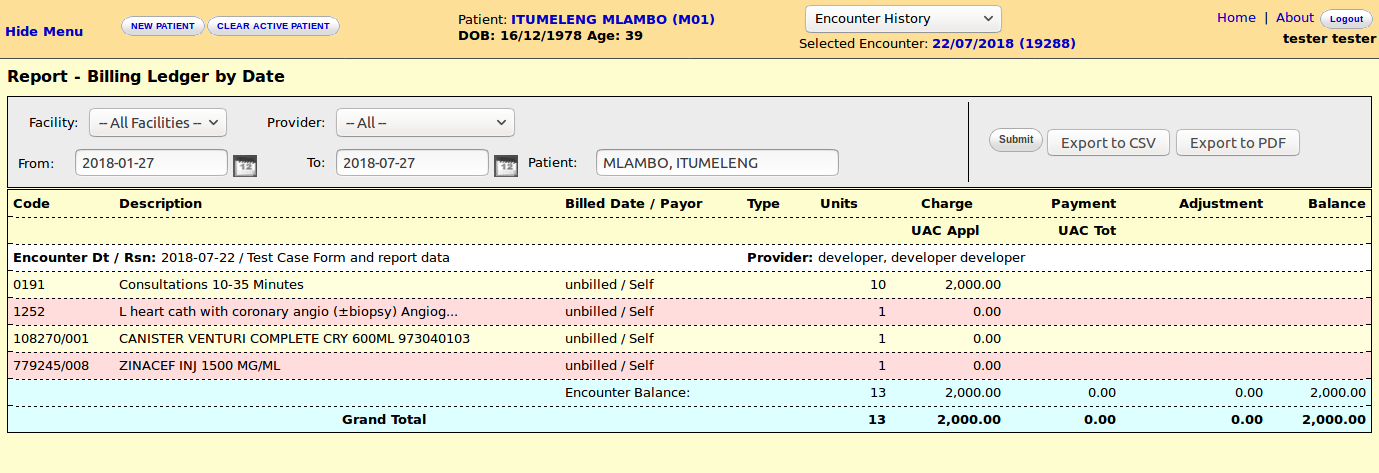Clear the active patient
This screenshot has height=473, width=1379.
[273, 26]
